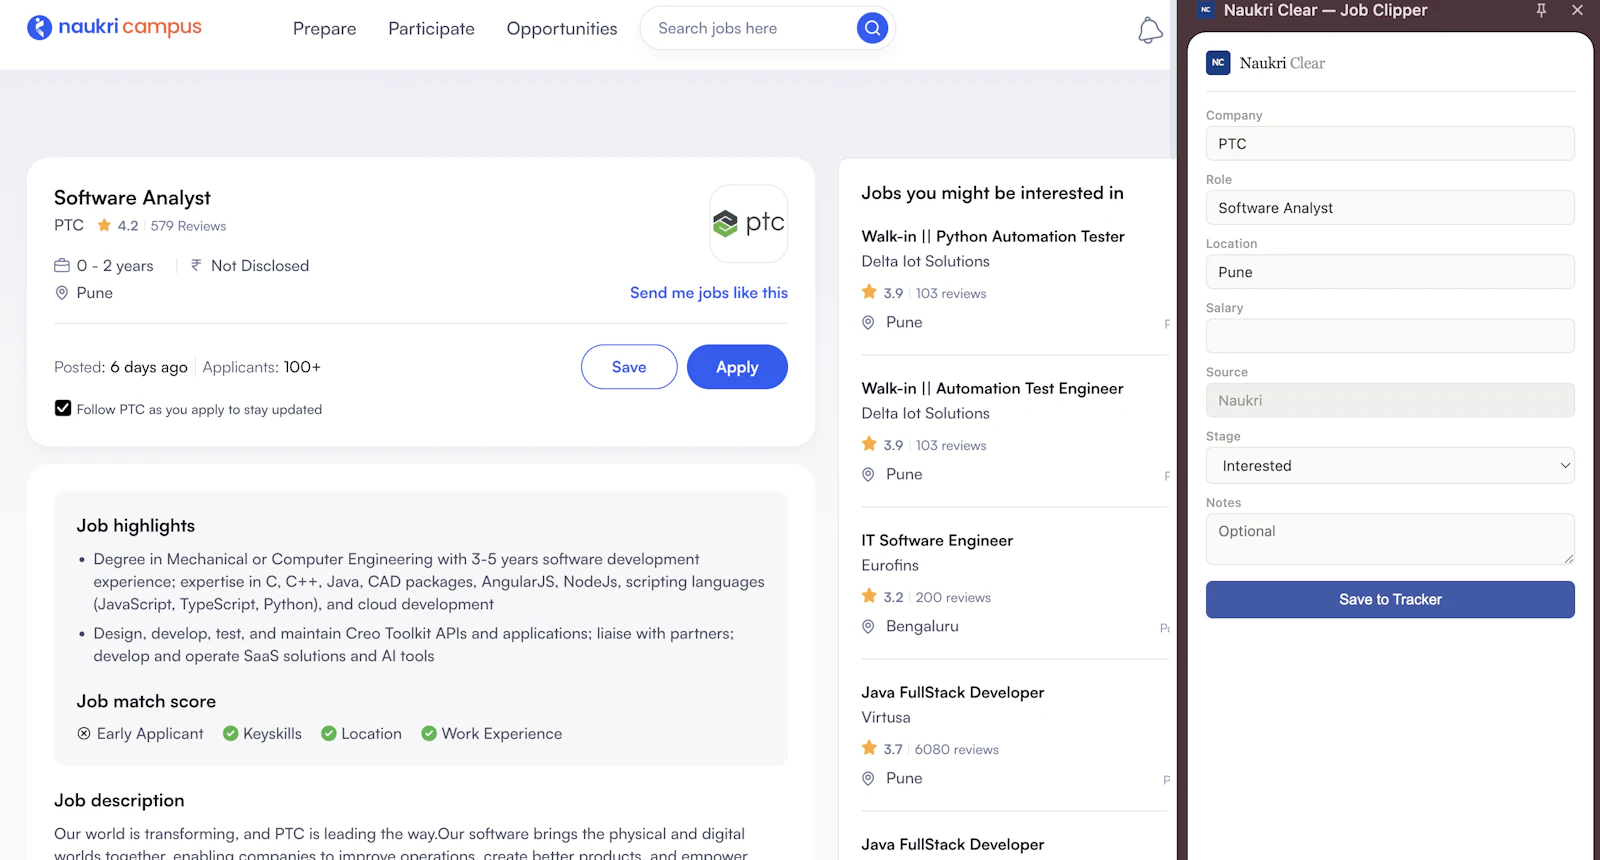Pin the Job Clipper panel
Screen dimensions: 1600x860
(1541, 10)
